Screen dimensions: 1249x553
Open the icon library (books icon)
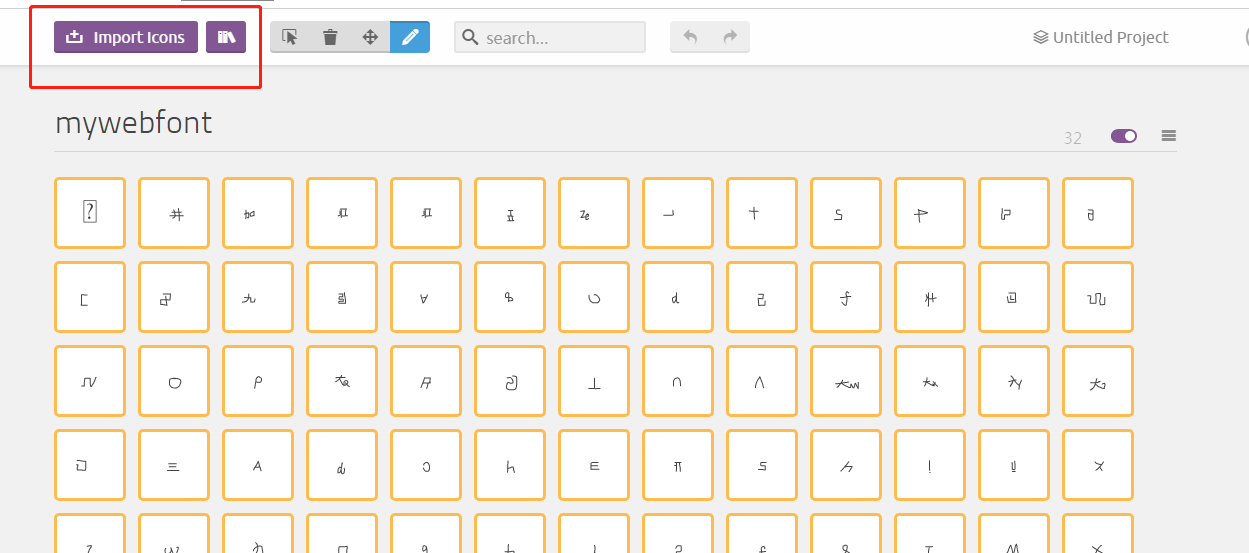(226, 37)
